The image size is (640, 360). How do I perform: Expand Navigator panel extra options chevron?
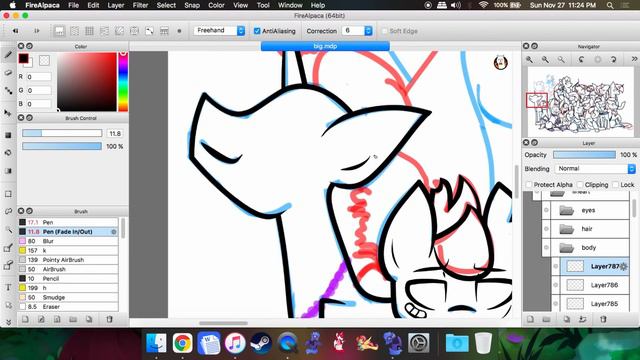tap(634, 60)
